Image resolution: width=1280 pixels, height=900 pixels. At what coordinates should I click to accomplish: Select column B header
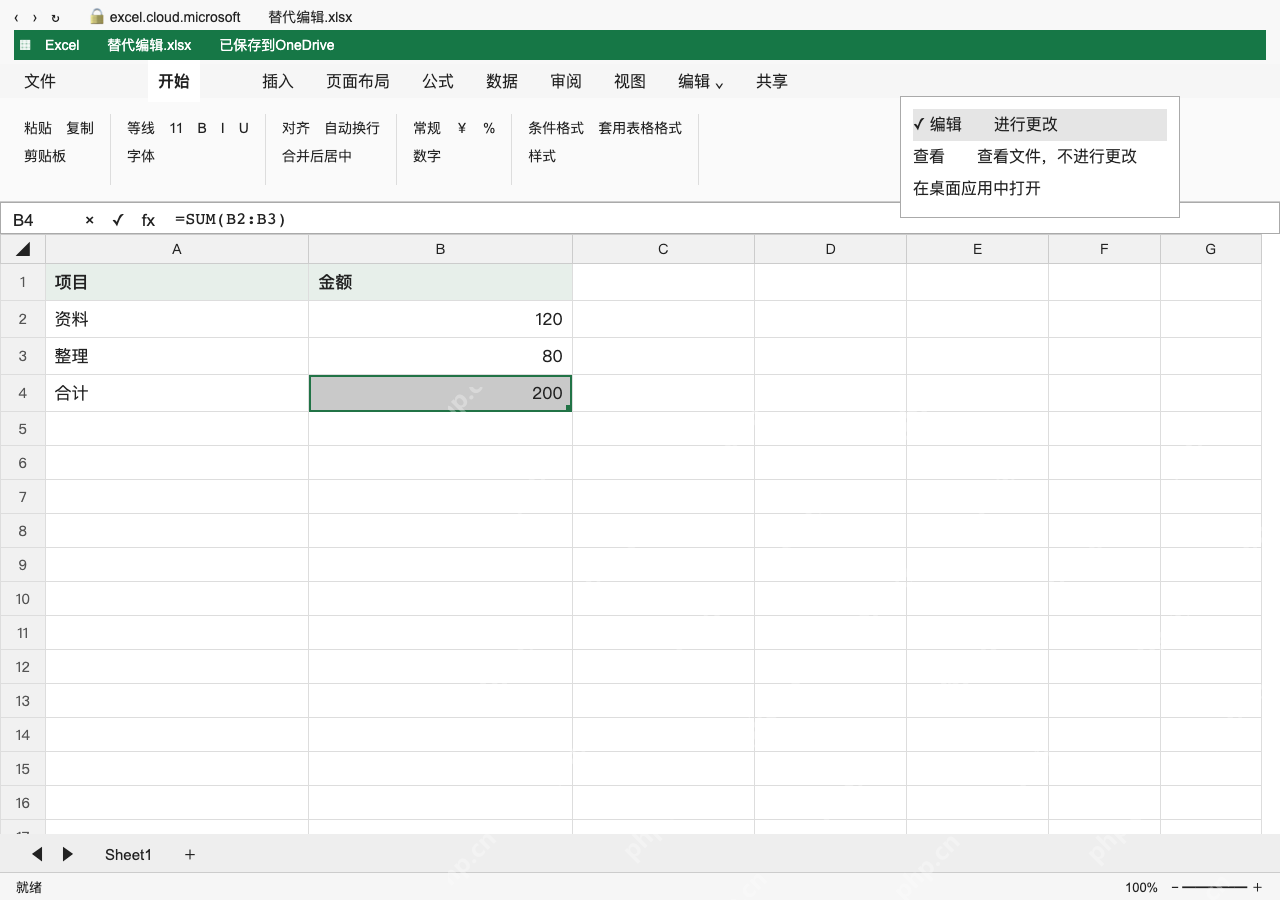[x=440, y=249]
